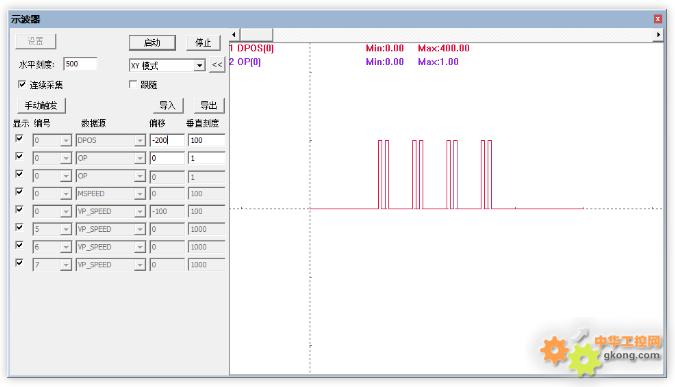Click the 停止 stop button
Viewport: 675px width, 387px height.
pos(203,43)
